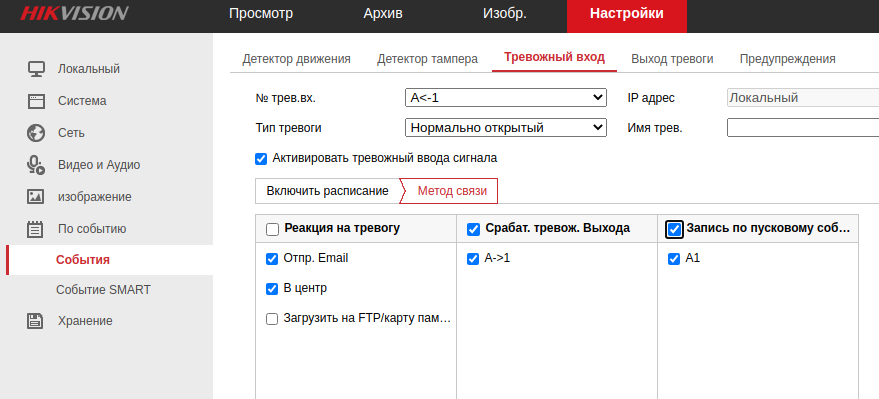The height and width of the screenshot is (399, 879).
Task: Open the Локальный settings section
Action: pos(89,69)
